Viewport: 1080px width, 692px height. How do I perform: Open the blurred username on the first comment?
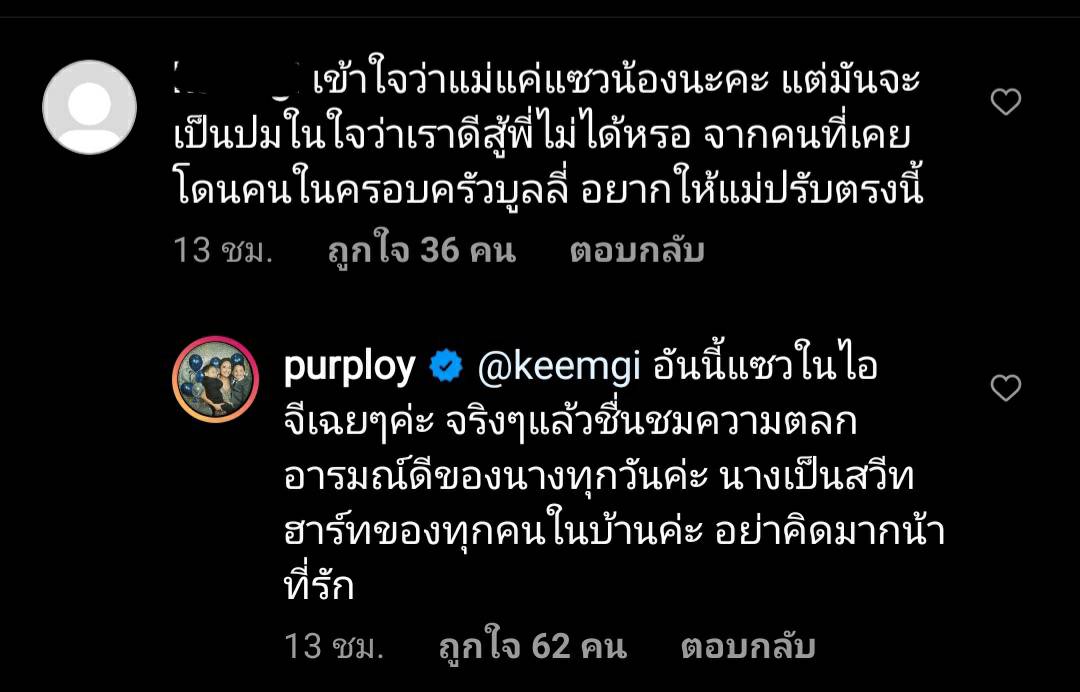236,78
